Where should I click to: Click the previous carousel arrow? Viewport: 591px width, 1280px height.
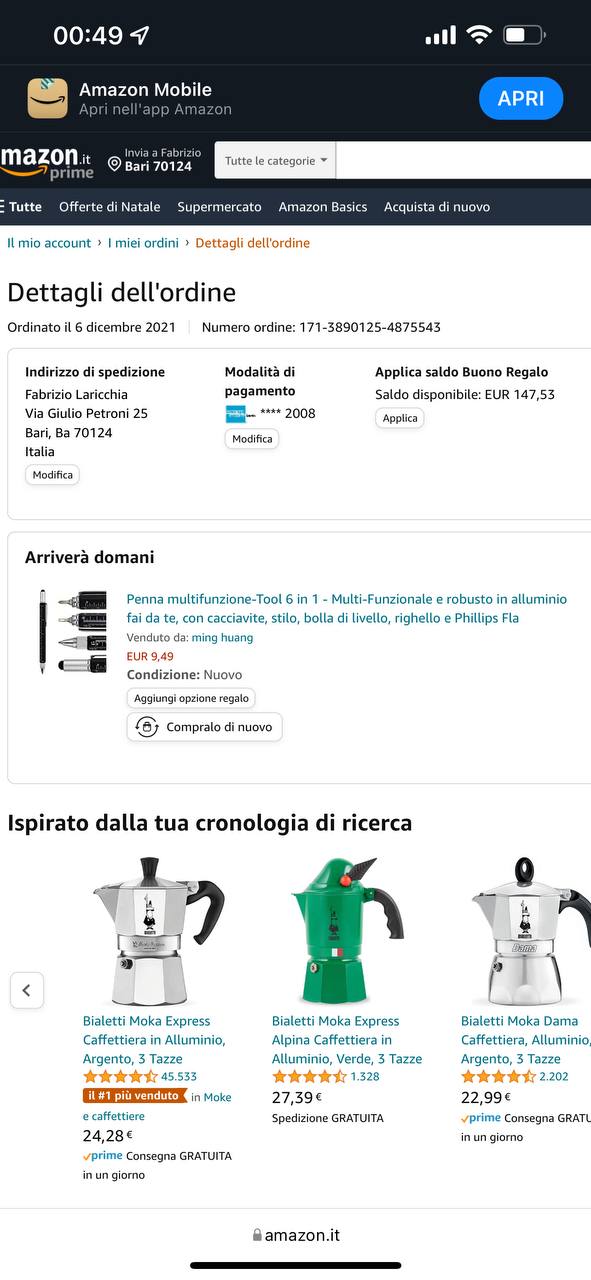tap(27, 991)
